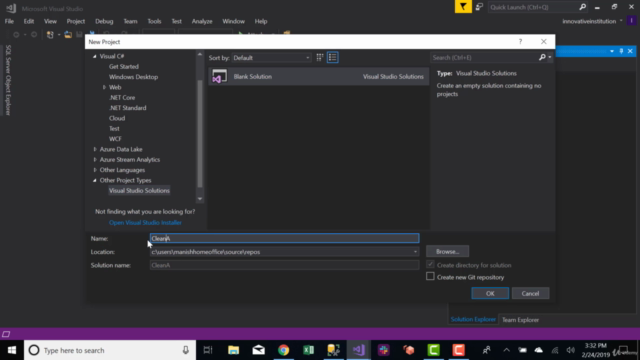The image size is (640, 360).
Task: Click the OK button
Action: [x=490, y=293]
